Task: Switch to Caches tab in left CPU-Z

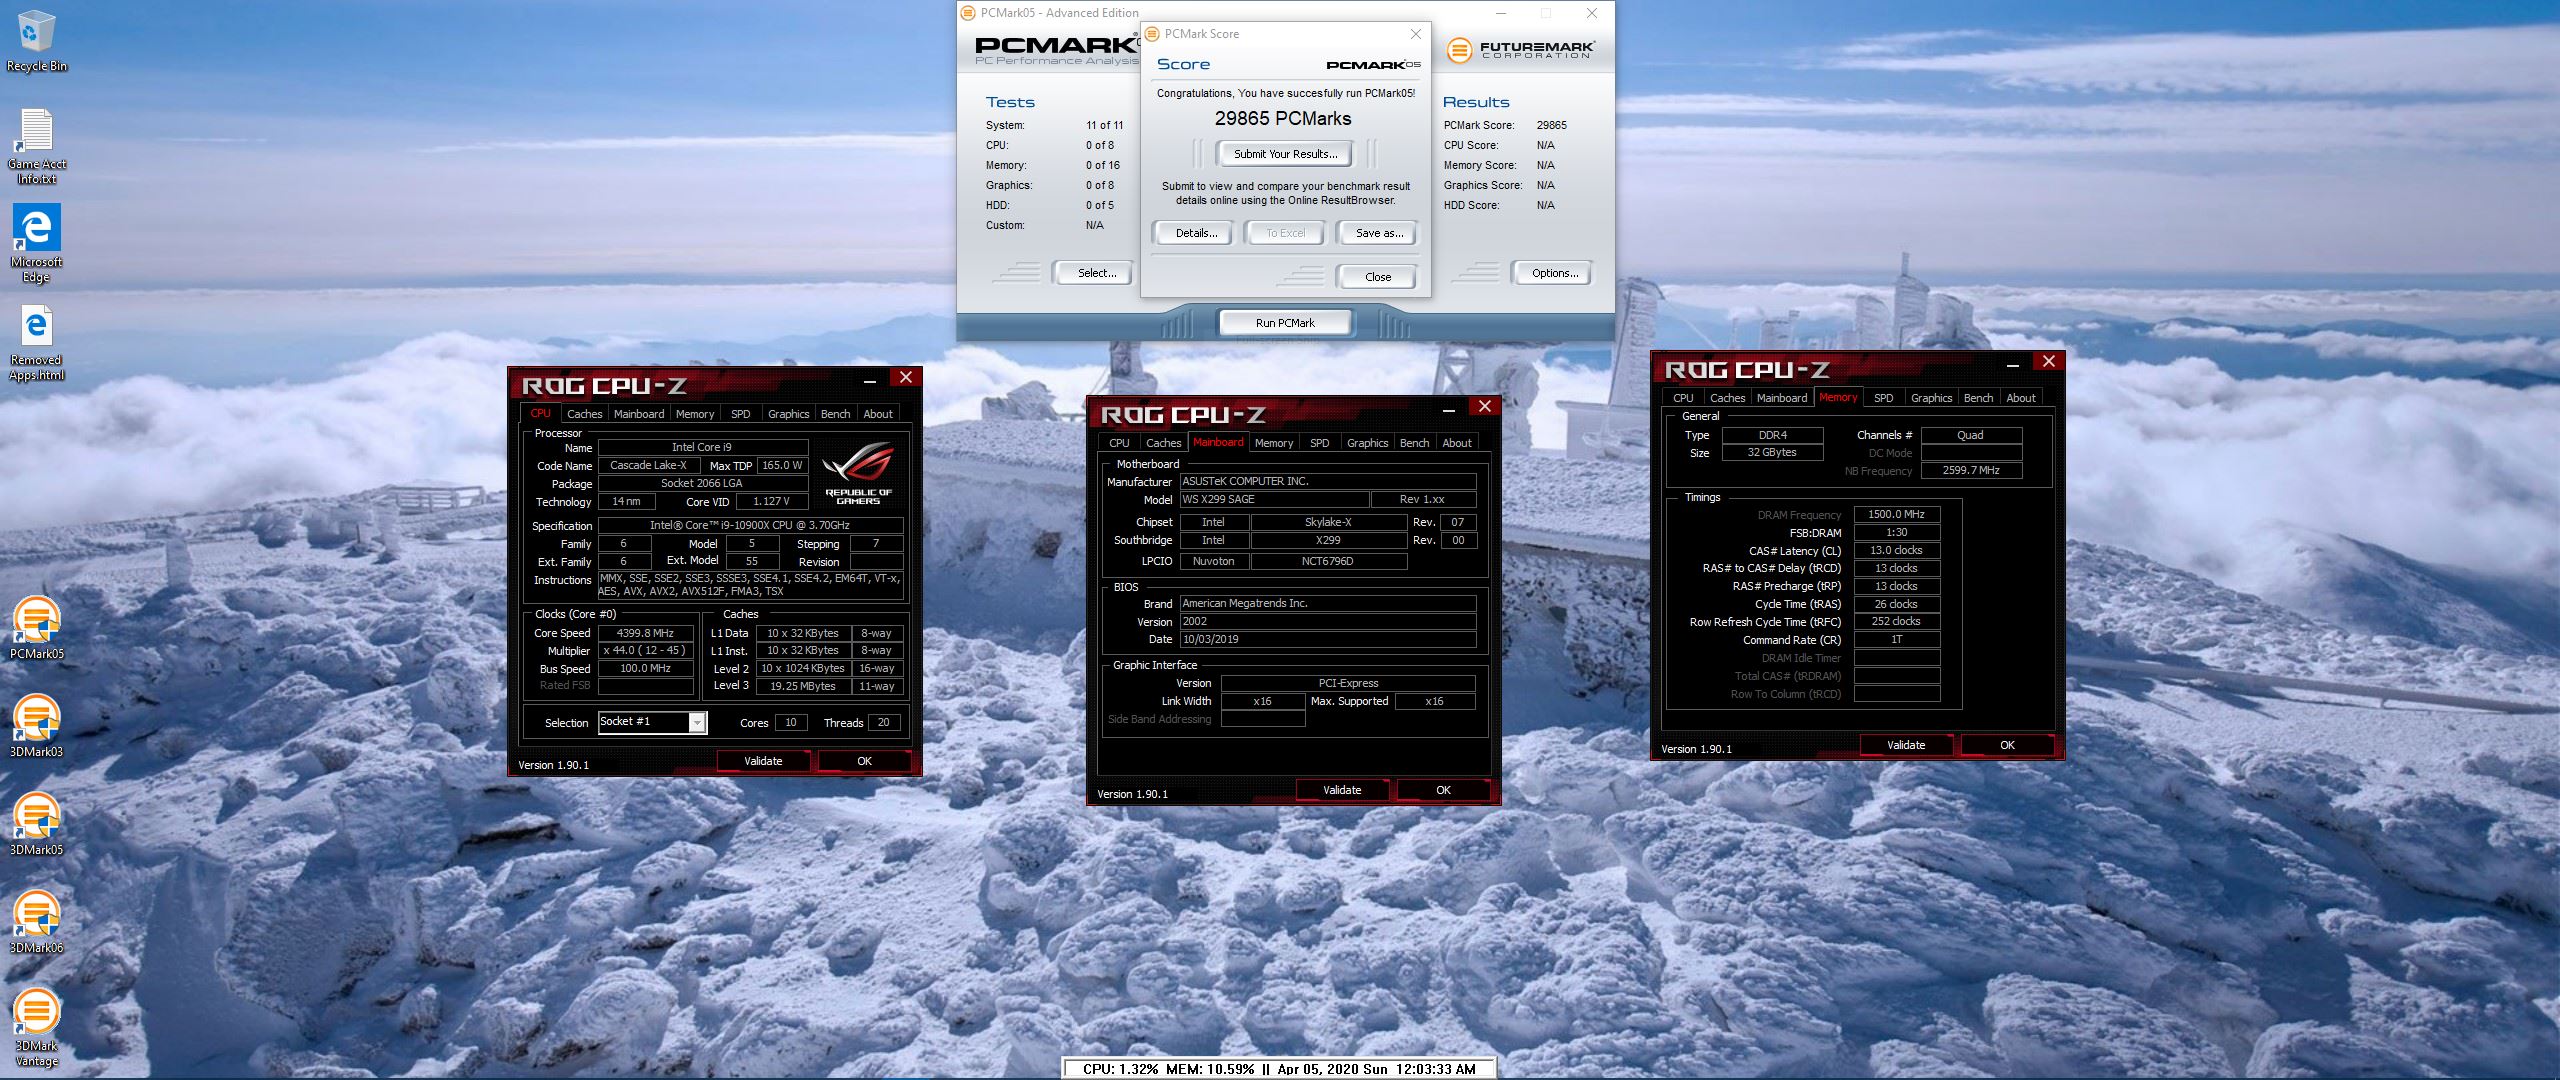Action: pos(584,414)
